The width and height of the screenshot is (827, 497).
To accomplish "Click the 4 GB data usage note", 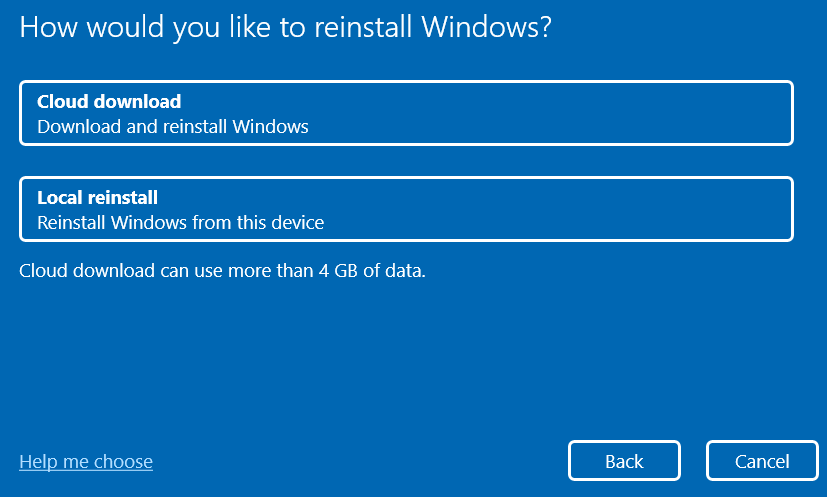I will click(x=222, y=270).
